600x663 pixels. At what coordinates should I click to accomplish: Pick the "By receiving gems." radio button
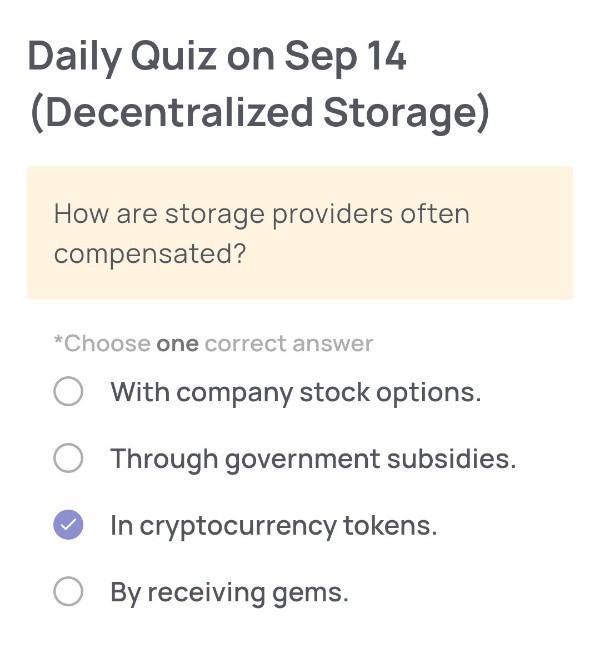[68, 592]
